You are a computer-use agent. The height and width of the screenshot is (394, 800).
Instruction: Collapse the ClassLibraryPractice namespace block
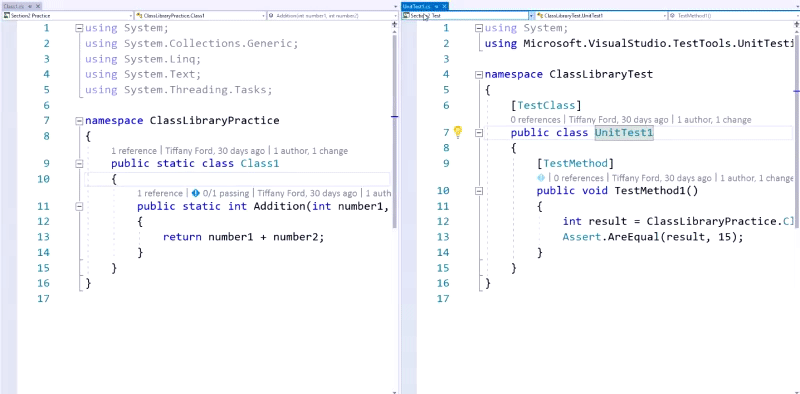click(x=79, y=121)
